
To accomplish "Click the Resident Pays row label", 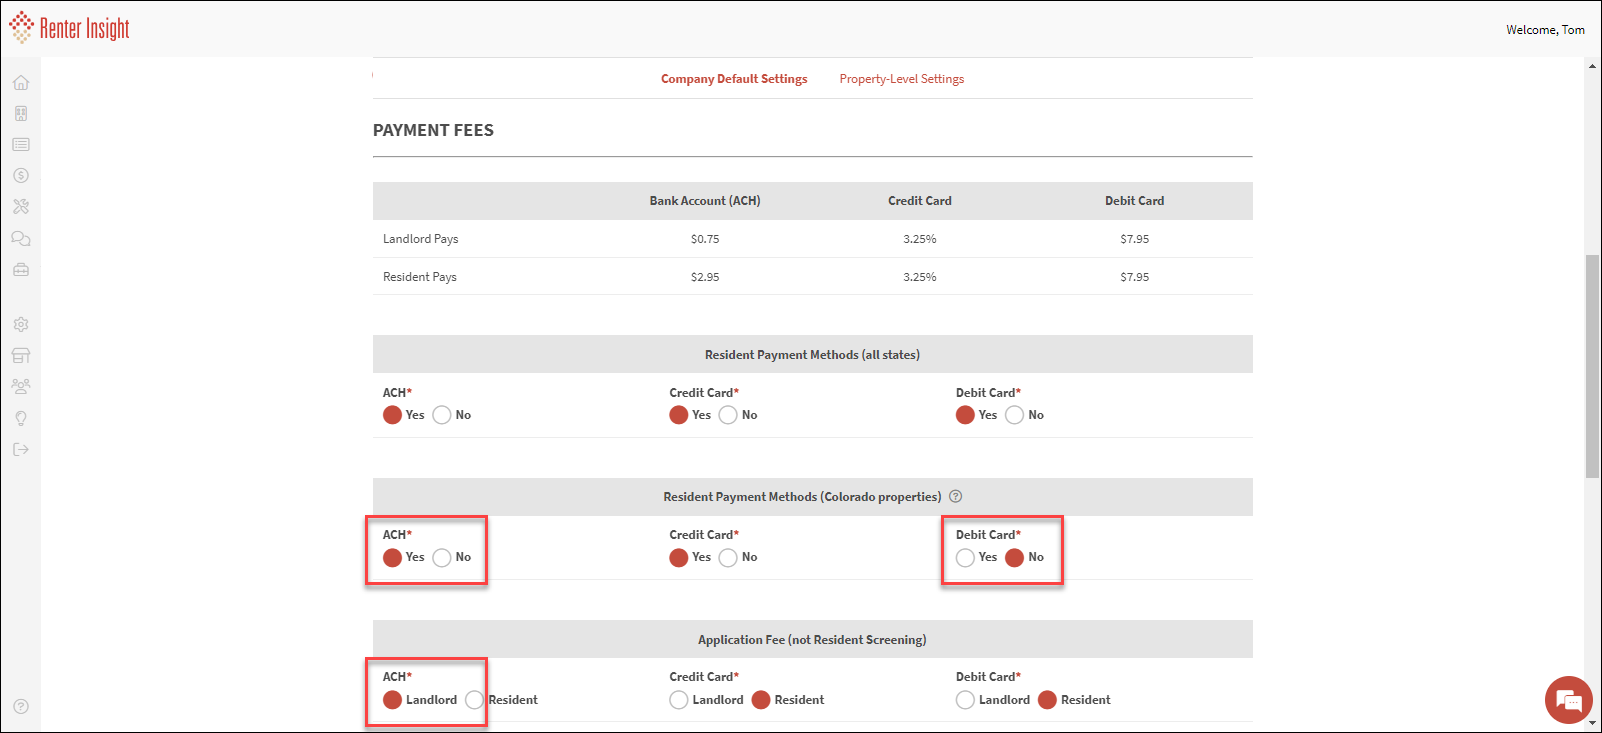I will (420, 277).
